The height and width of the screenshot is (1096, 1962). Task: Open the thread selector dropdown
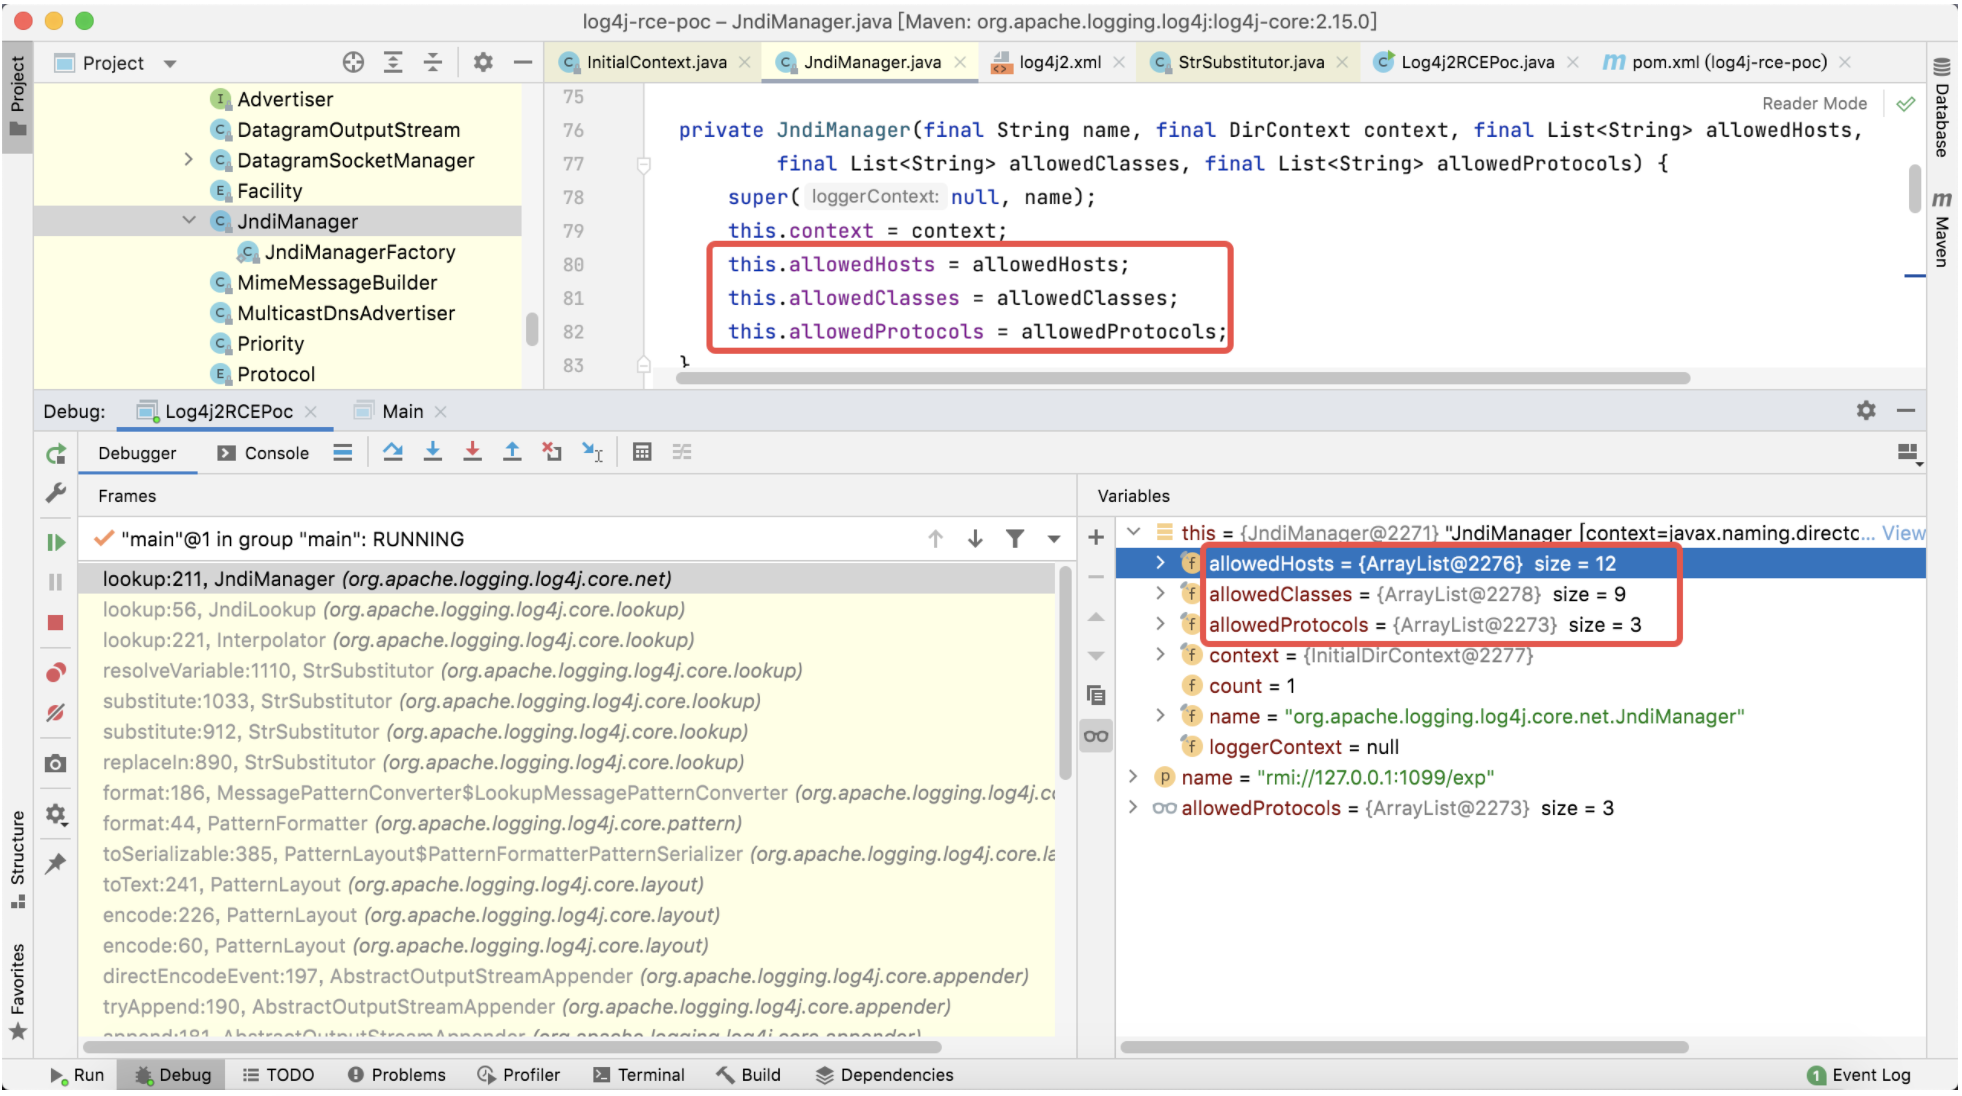point(1054,540)
